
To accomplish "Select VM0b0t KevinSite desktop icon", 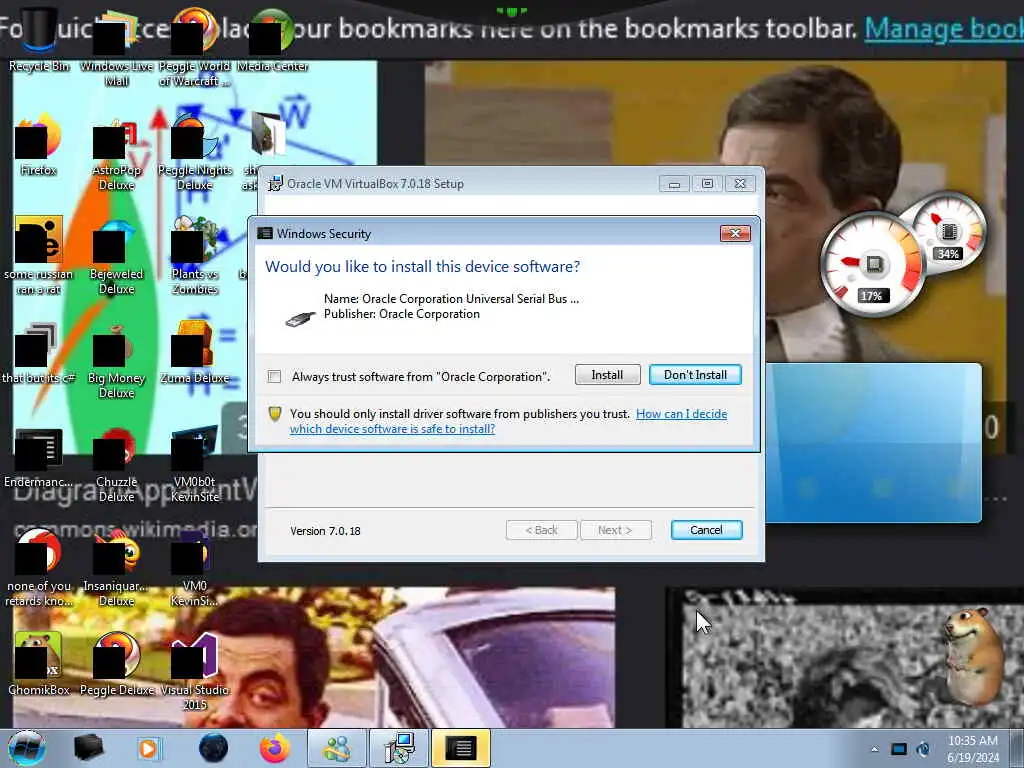I will click(x=195, y=464).
